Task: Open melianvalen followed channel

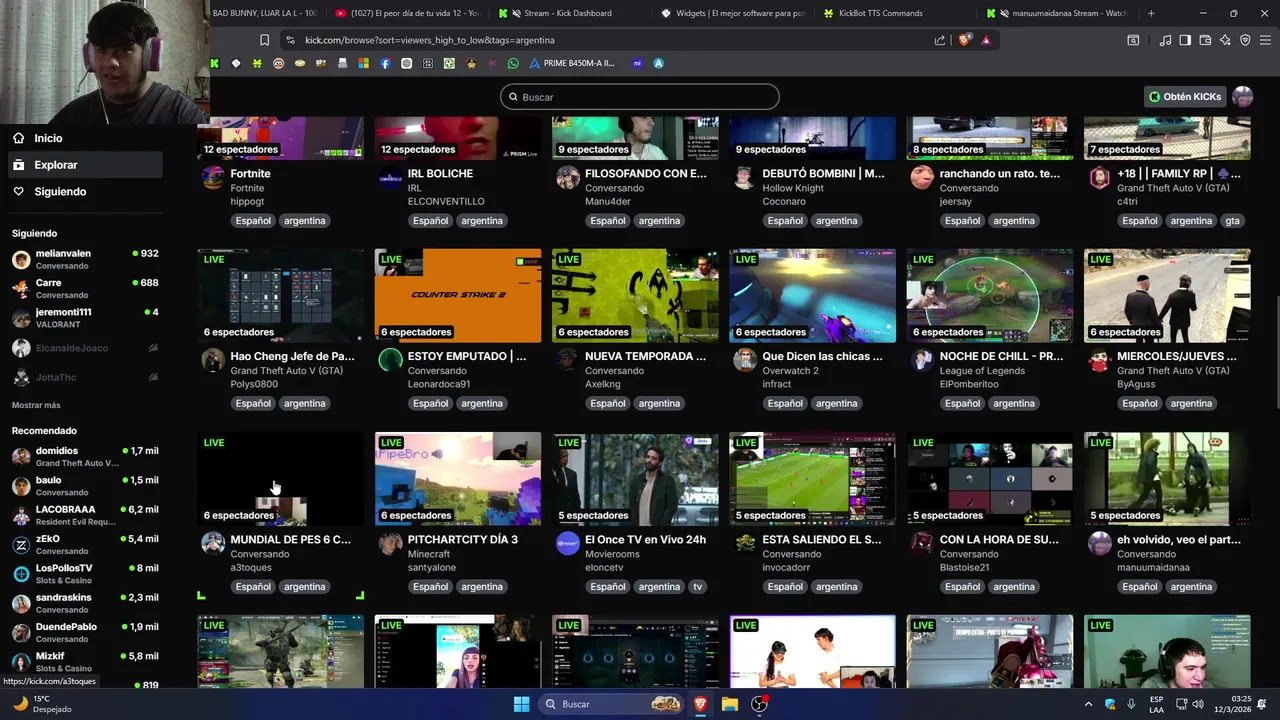Action: (x=85, y=259)
